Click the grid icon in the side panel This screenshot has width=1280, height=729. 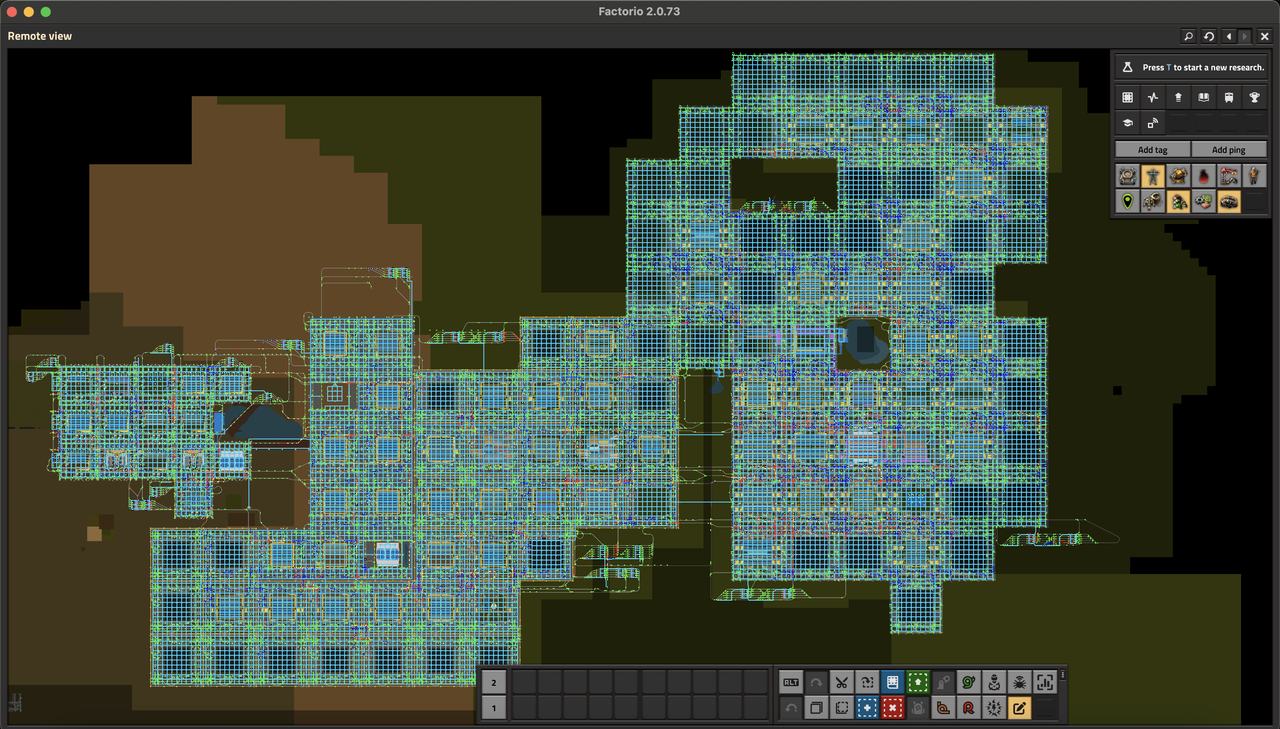click(x=1128, y=97)
